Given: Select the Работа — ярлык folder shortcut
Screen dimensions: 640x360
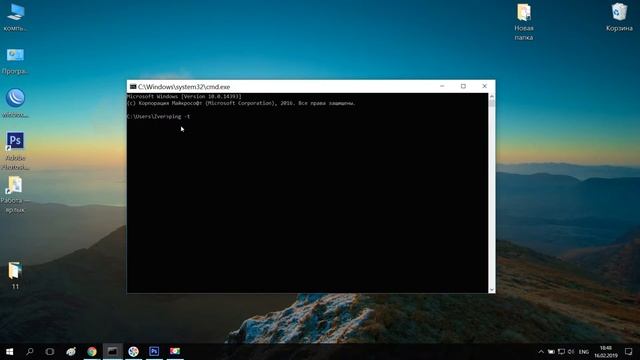Looking at the screenshot, I should (x=15, y=195).
